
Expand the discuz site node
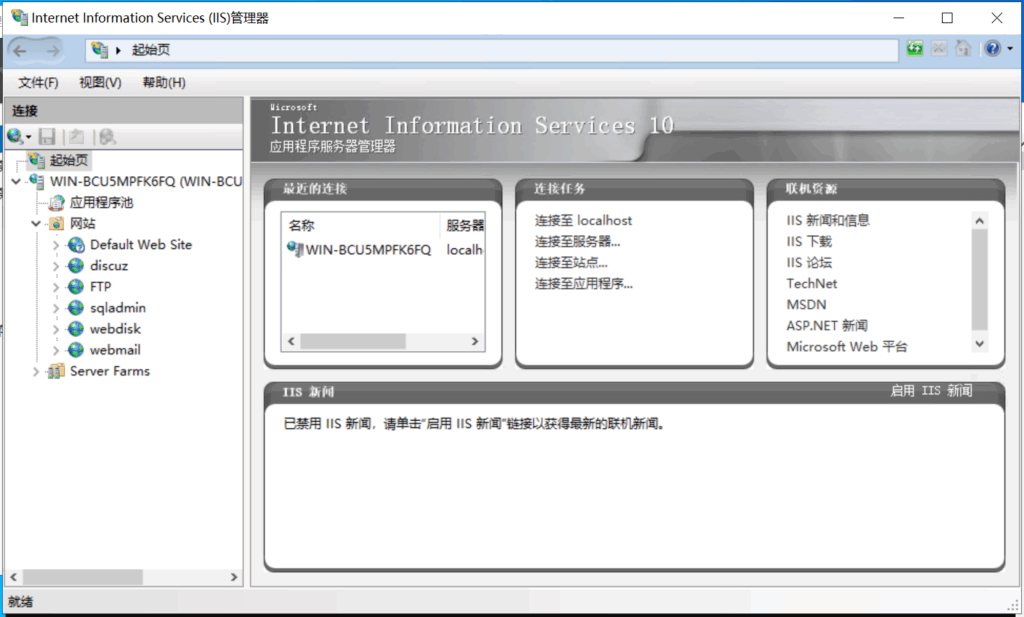click(x=56, y=266)
